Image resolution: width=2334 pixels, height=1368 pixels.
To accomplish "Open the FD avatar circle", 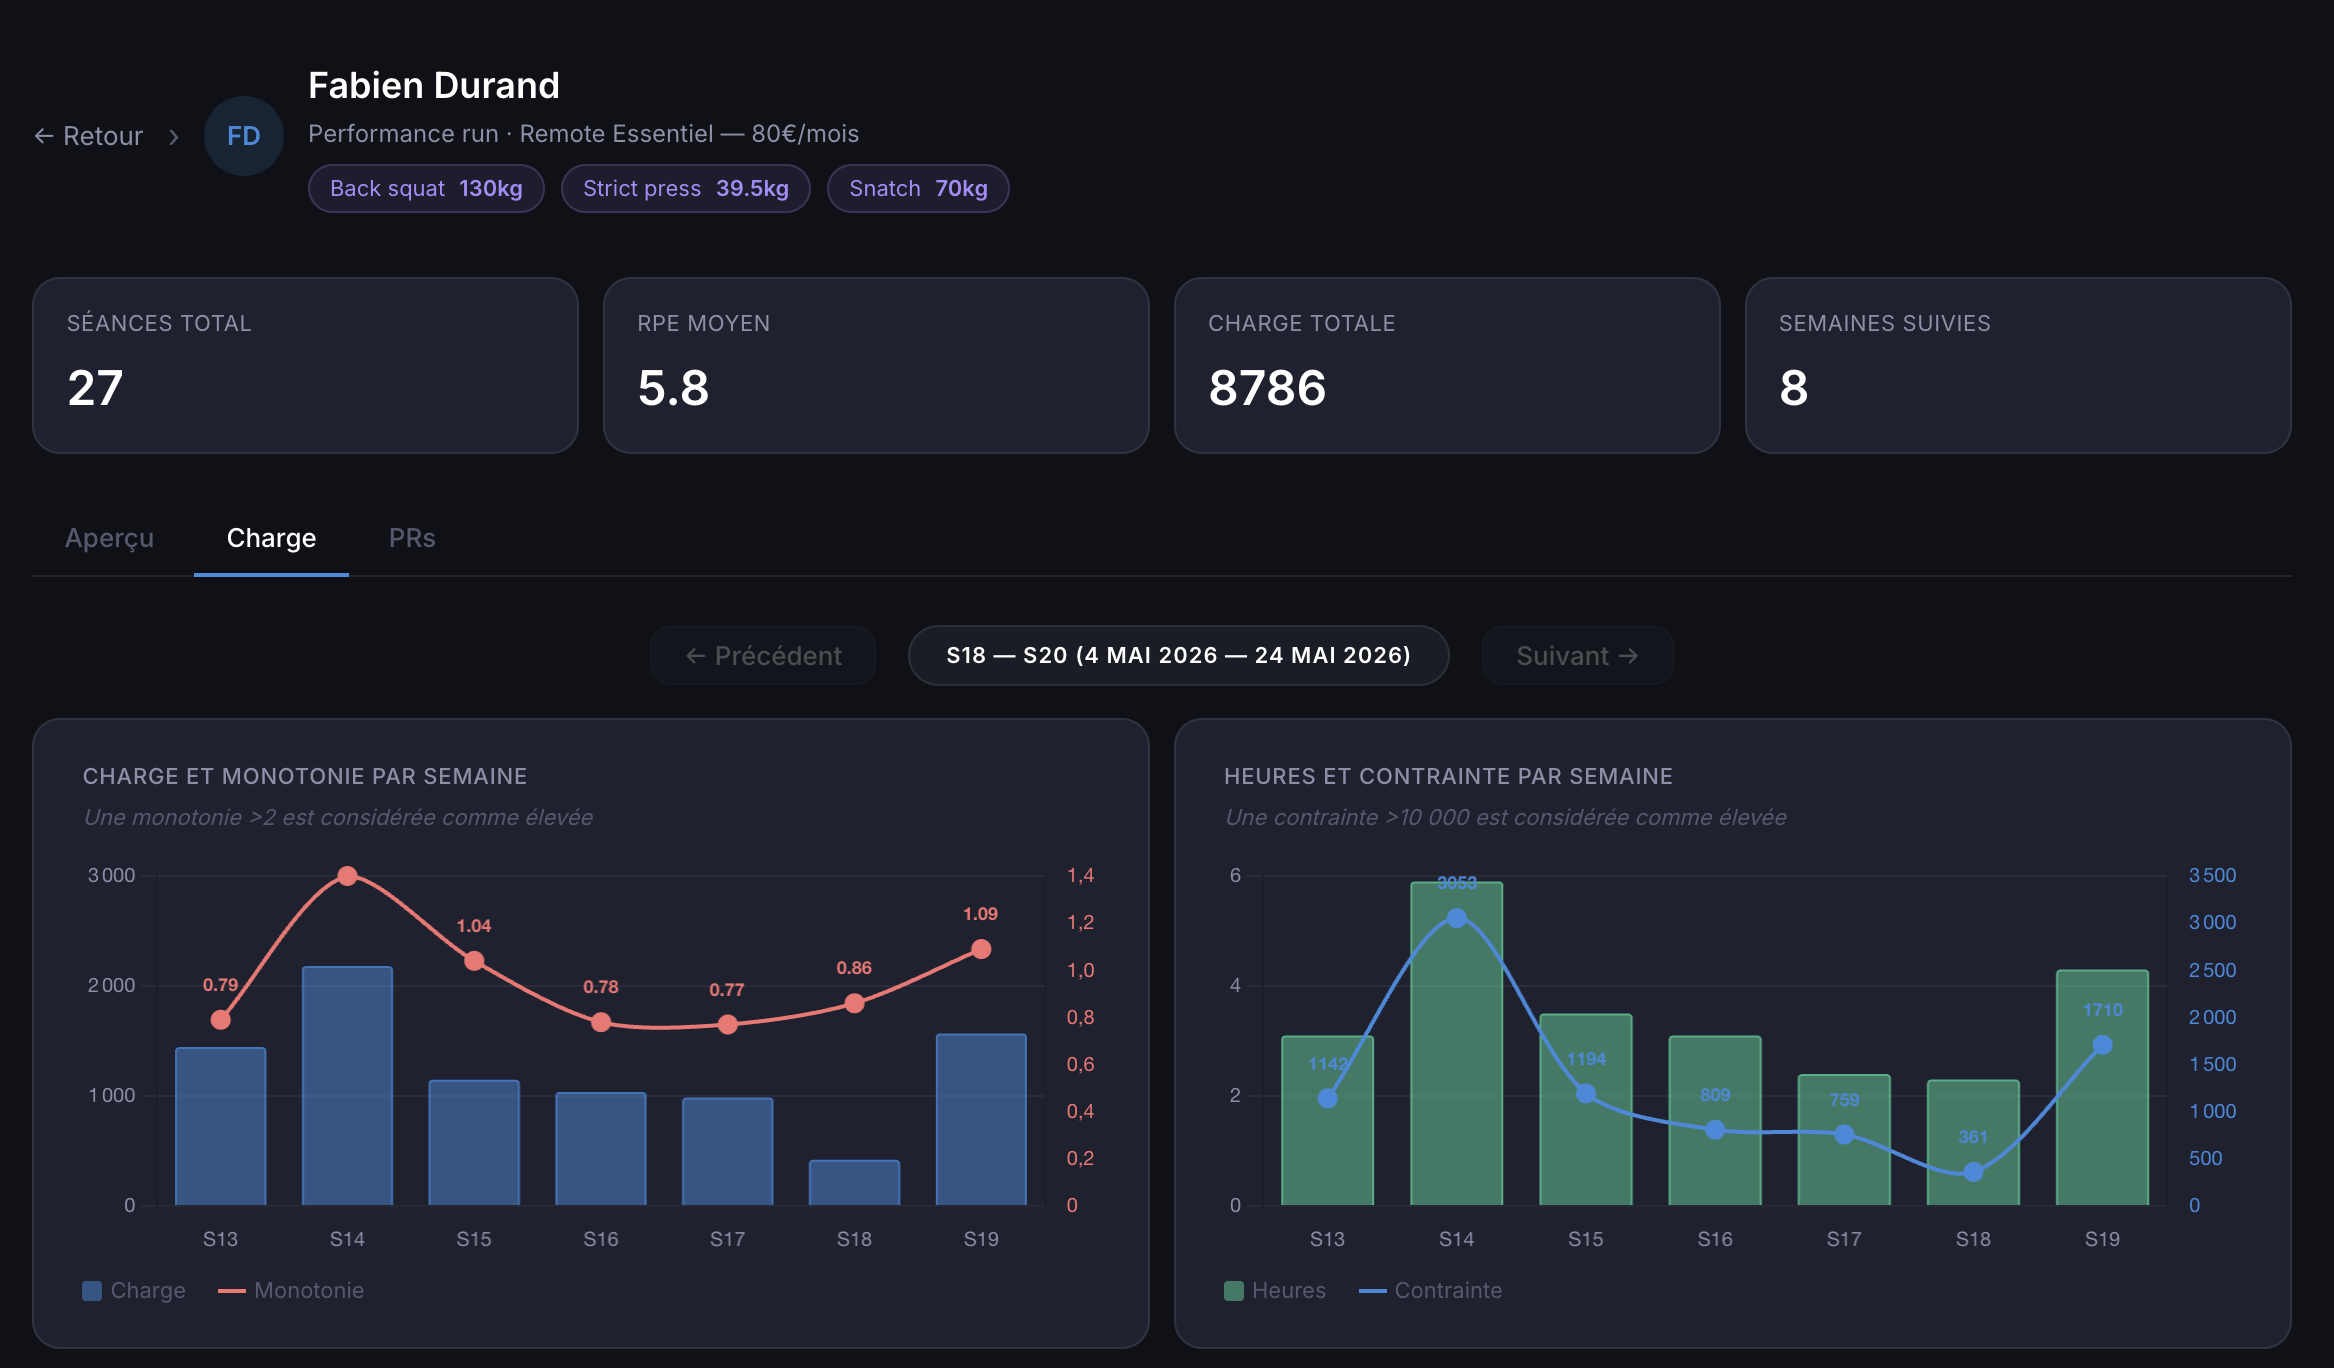I will click(244, 136).
